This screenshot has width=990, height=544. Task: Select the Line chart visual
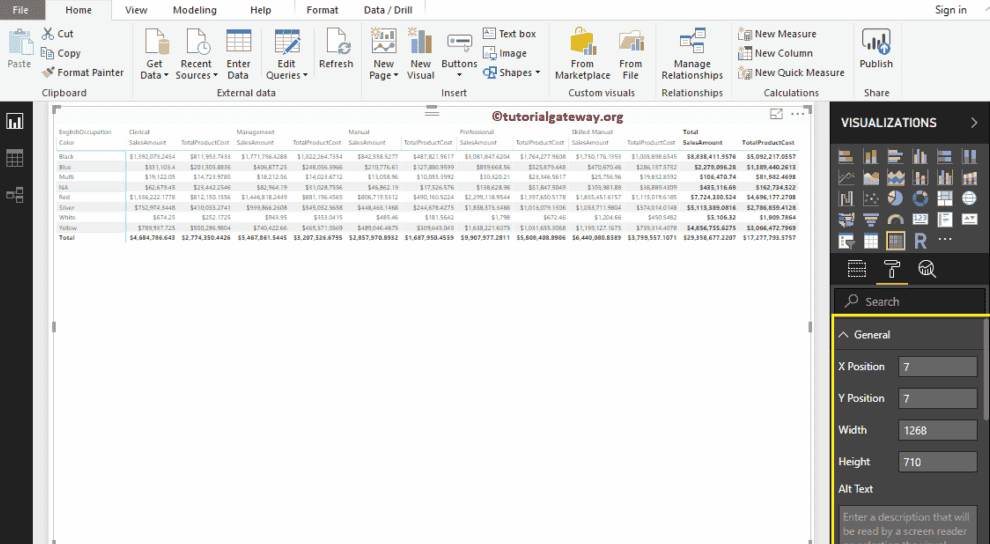846,178
